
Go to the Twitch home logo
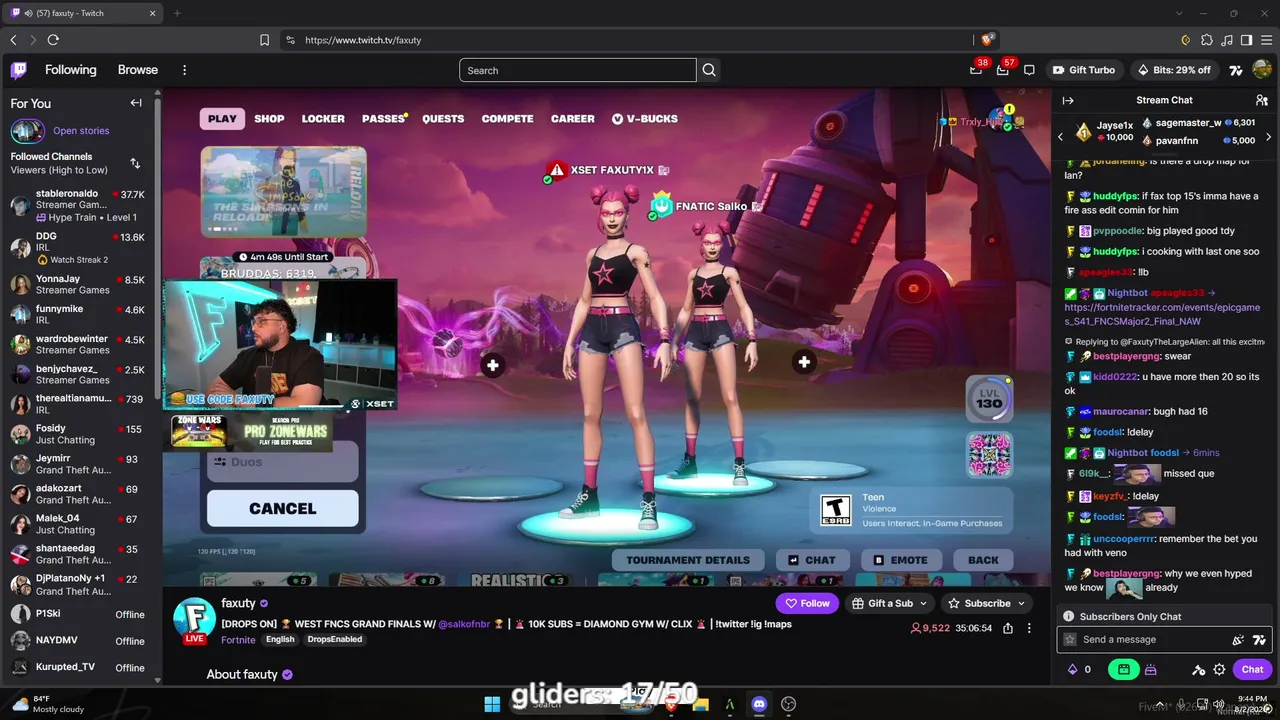[19, 70]
